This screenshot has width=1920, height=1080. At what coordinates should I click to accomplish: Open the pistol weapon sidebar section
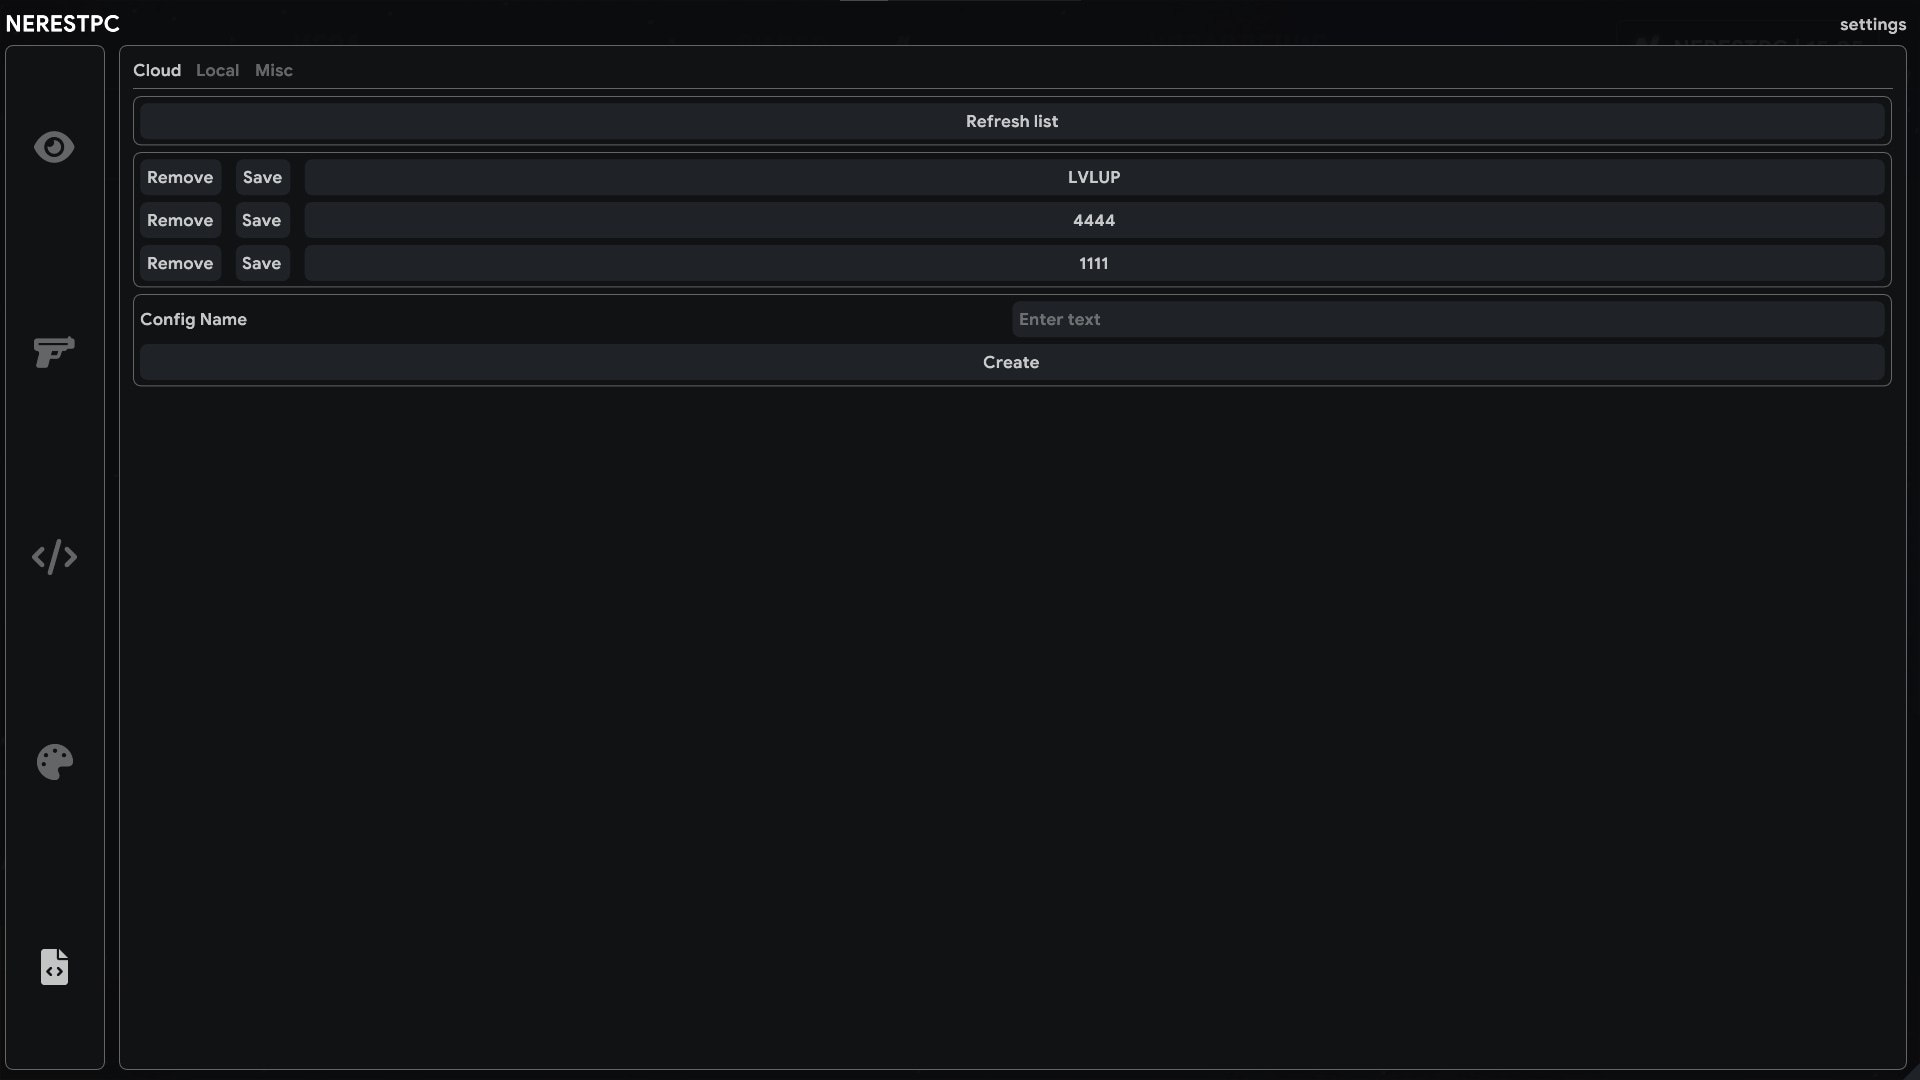click(x=54, y=352)
